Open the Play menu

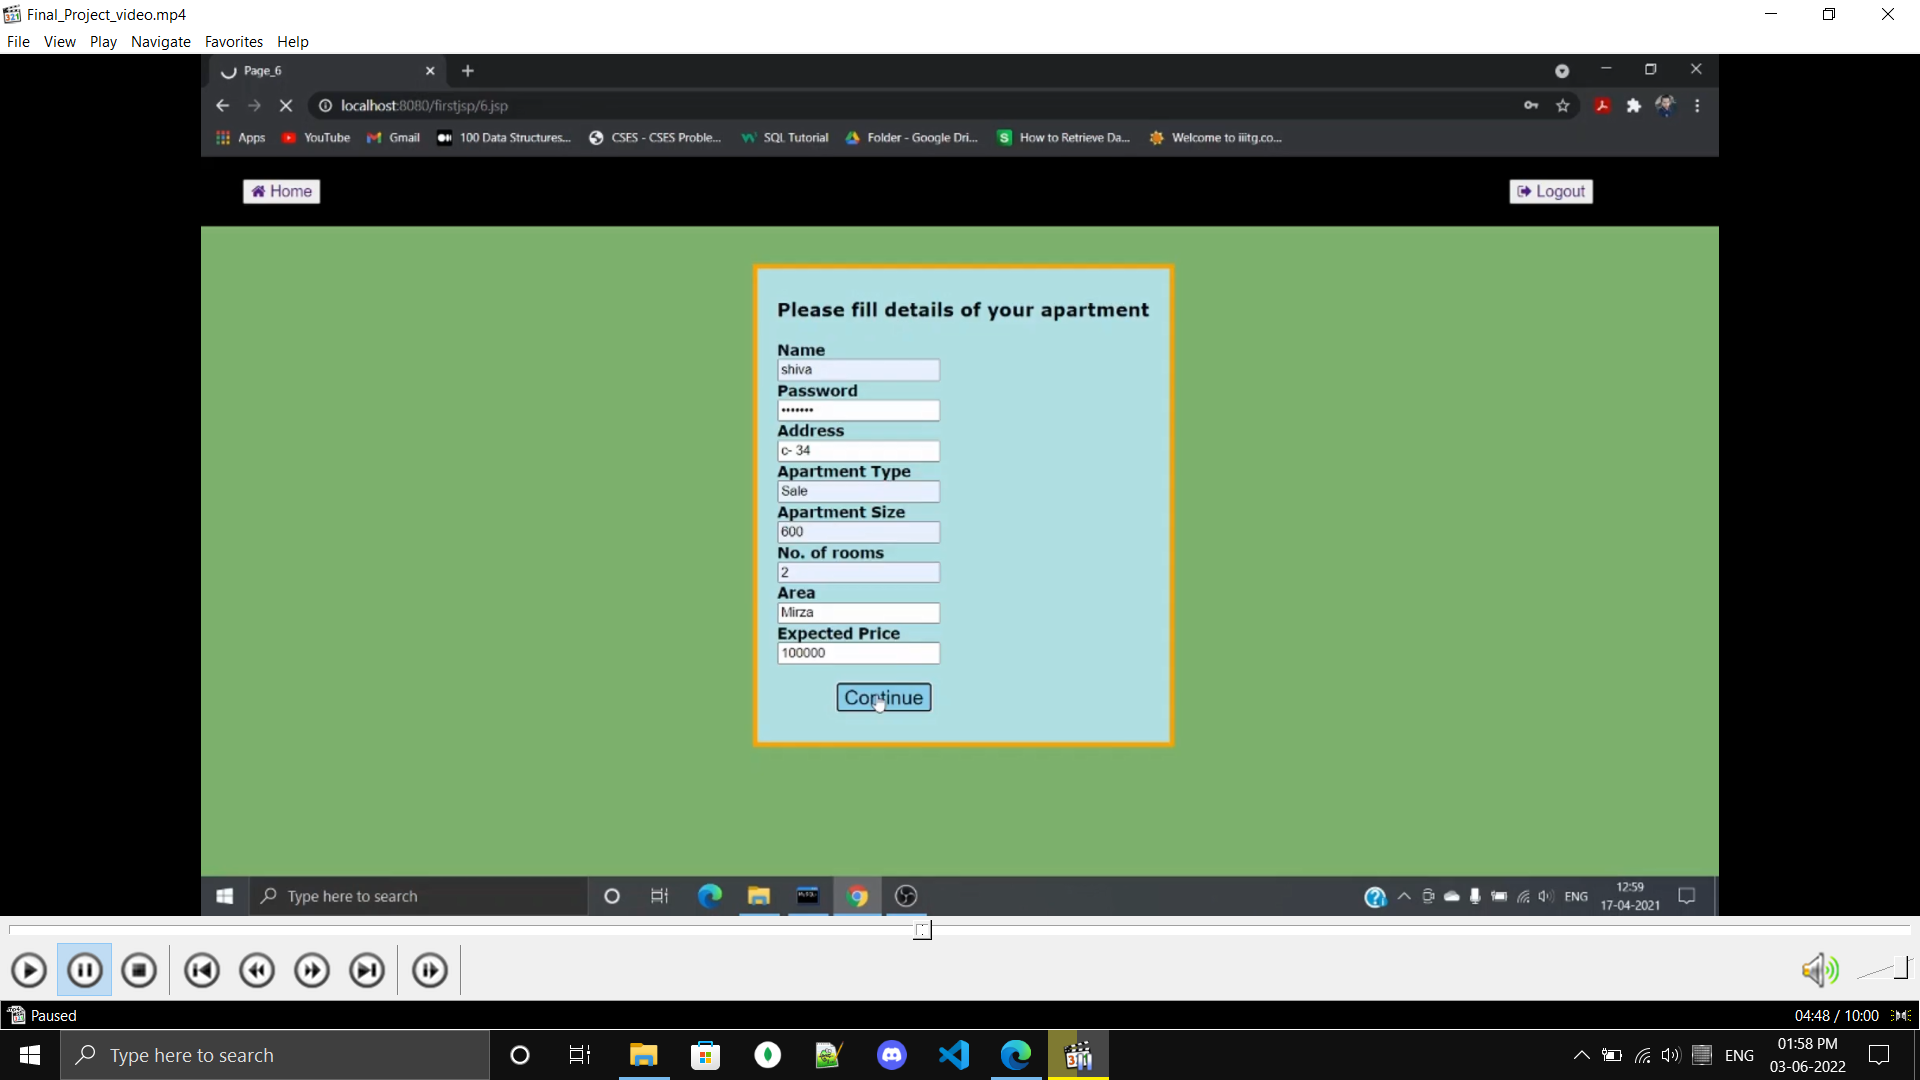pos(103,42)
